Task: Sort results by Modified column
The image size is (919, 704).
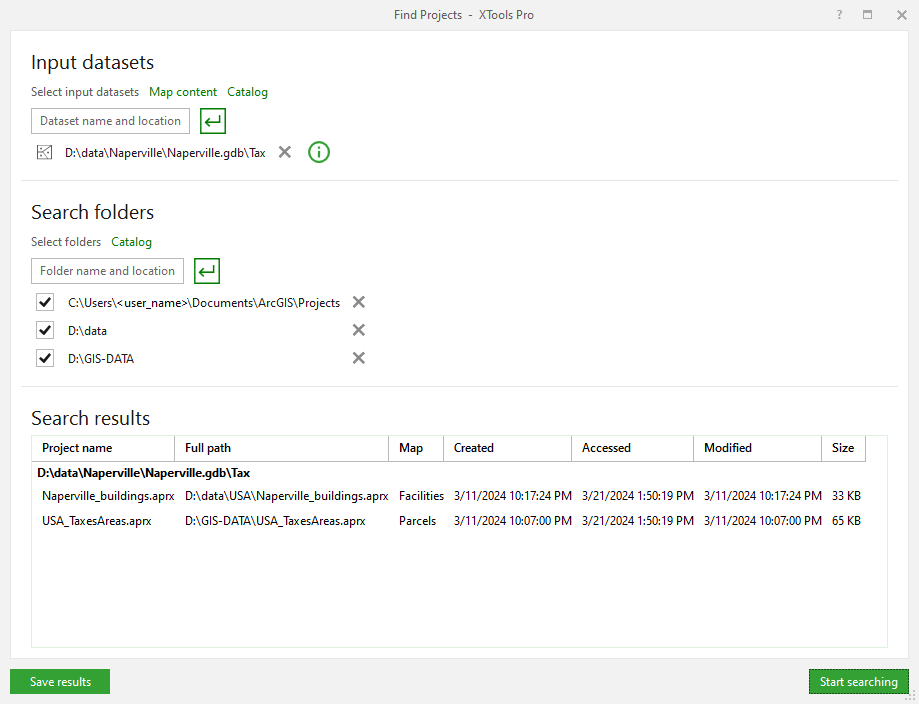Action: point(757,448)
